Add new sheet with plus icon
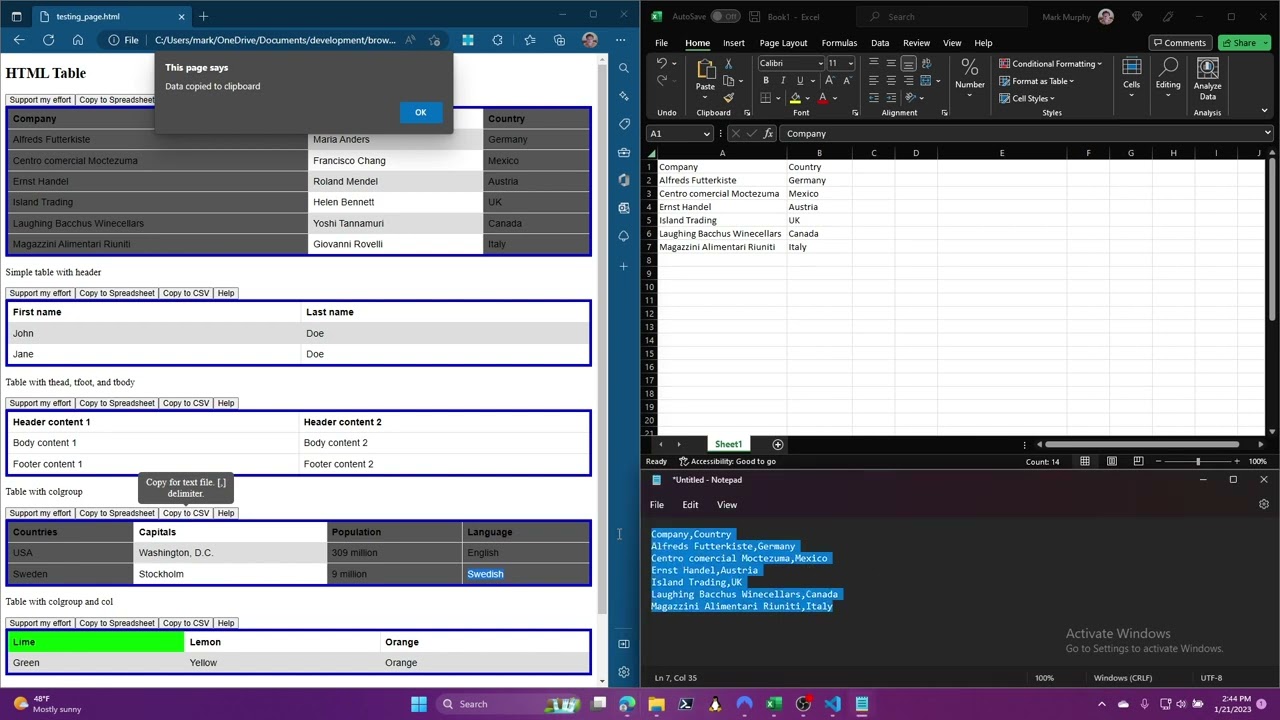1280x720 pixels. 778,444
